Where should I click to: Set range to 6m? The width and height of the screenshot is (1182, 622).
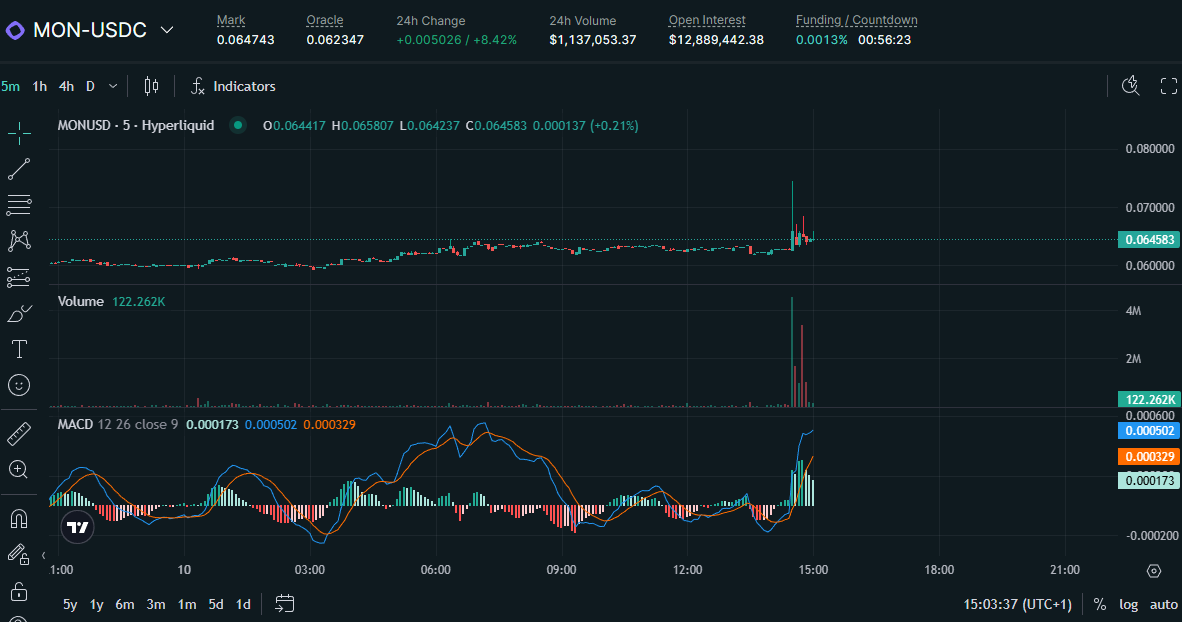125,604
